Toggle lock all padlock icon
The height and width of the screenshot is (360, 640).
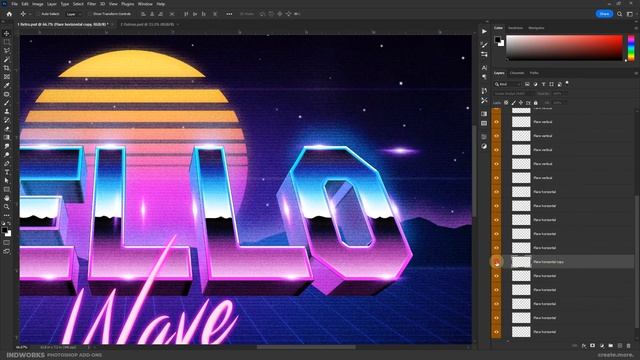pyautogui.click(x=536, y=103)
